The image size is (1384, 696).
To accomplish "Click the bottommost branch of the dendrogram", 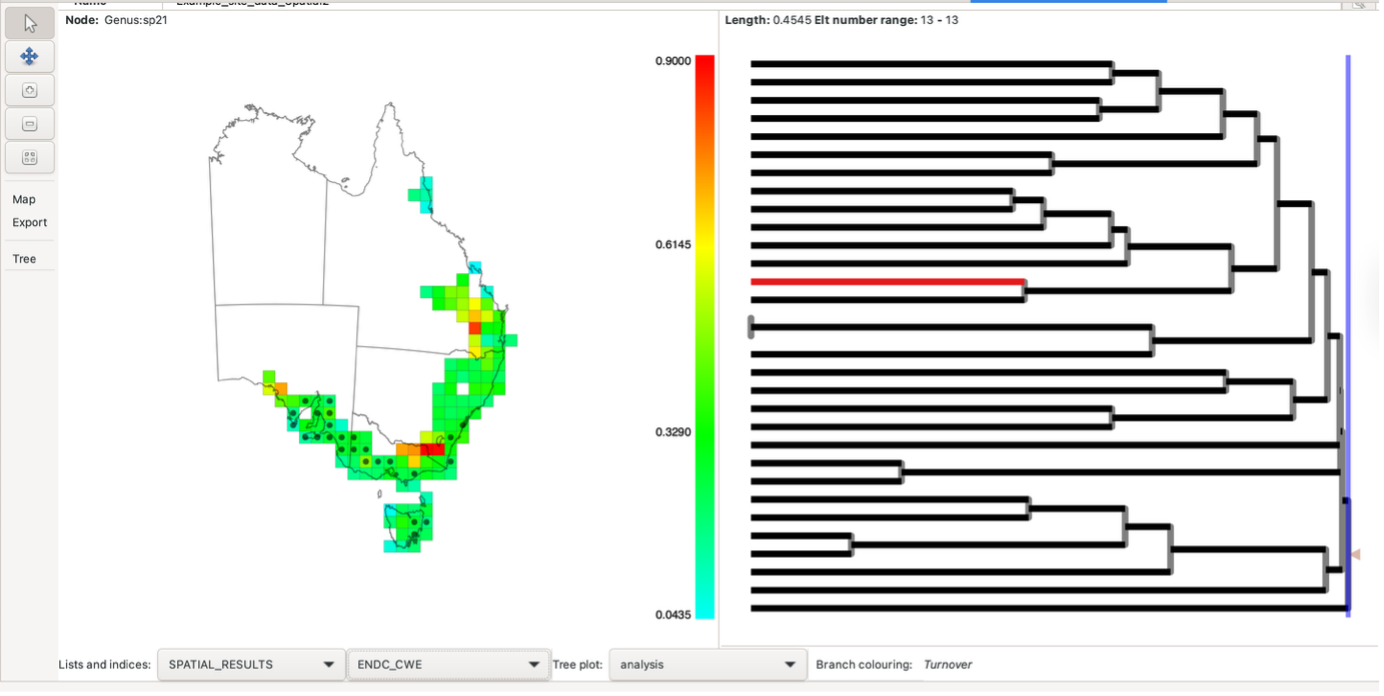I will click(x=1045, y=608).
